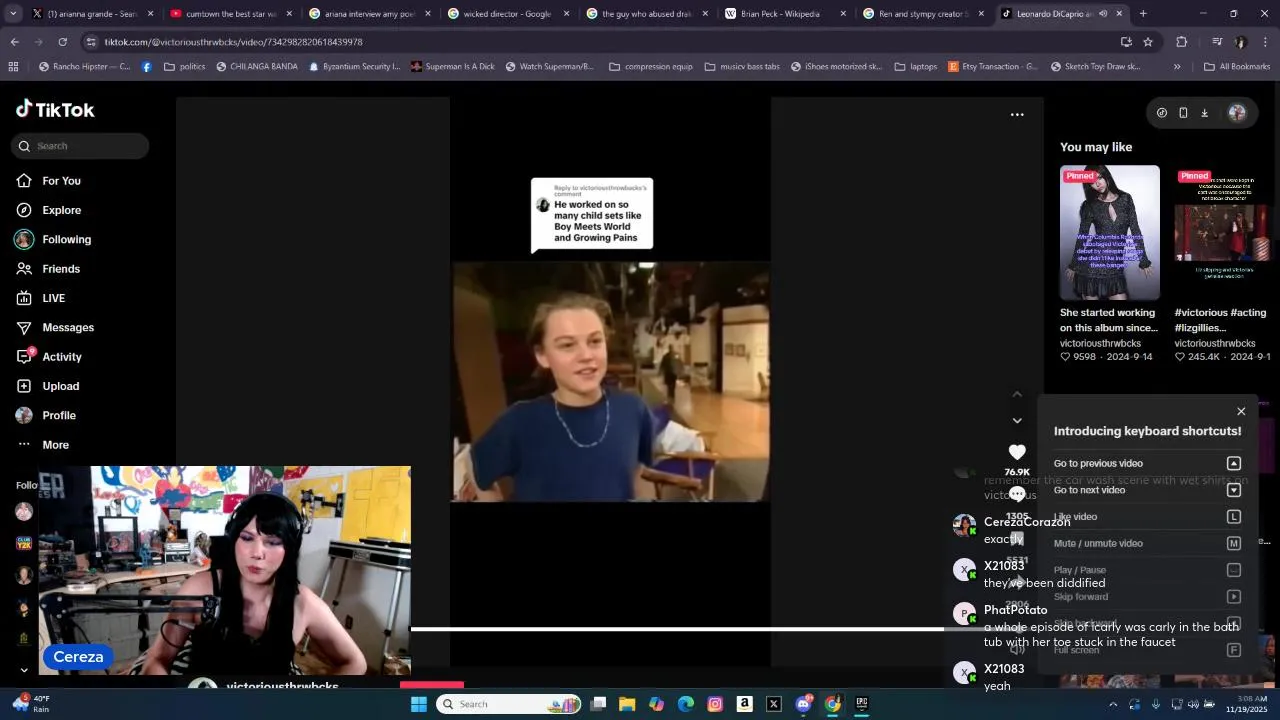This screenshot has height=720, width=1280.
Task: Open a new browser tab
Action: [1143, 14]
